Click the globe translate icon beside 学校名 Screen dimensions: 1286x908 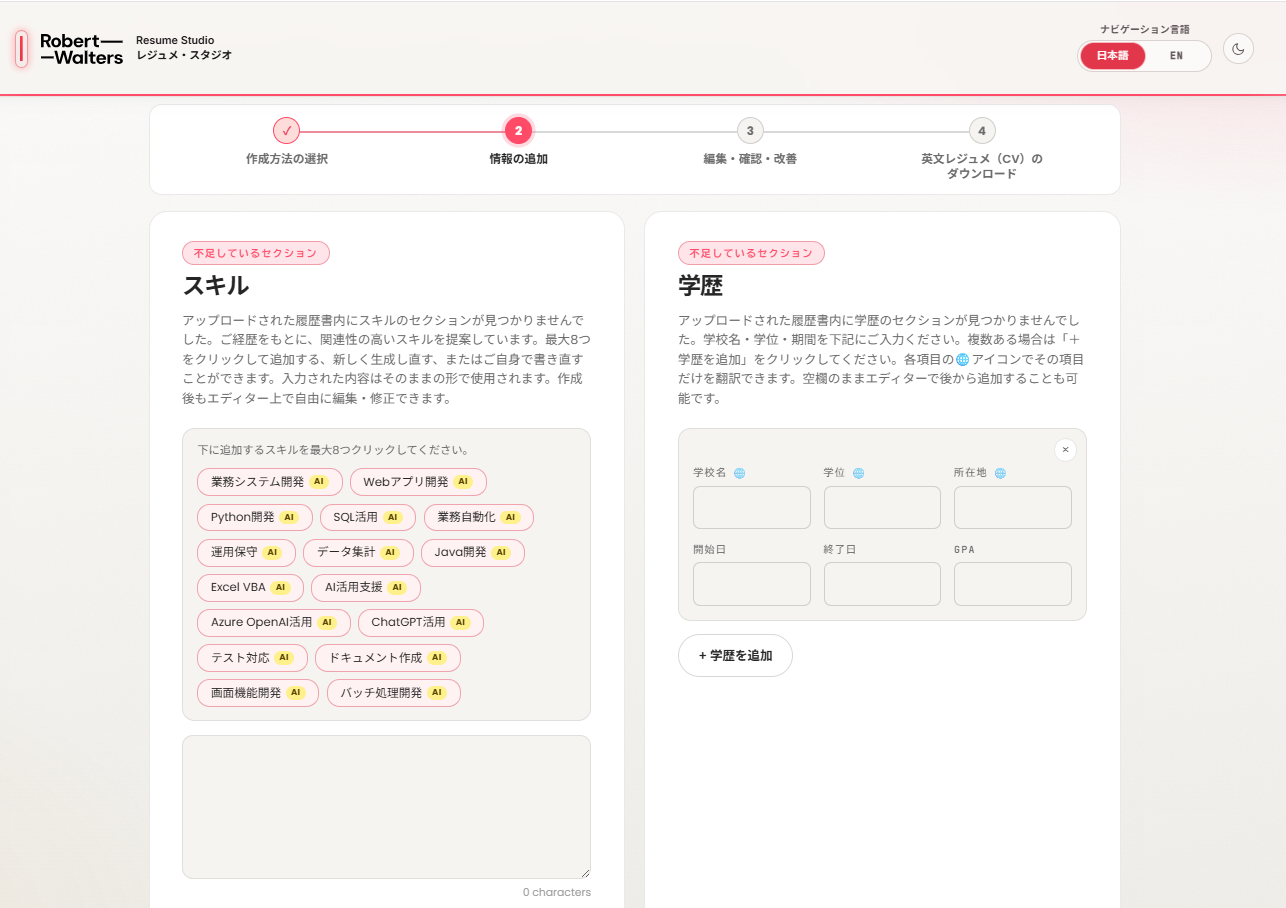click(739, 473)
